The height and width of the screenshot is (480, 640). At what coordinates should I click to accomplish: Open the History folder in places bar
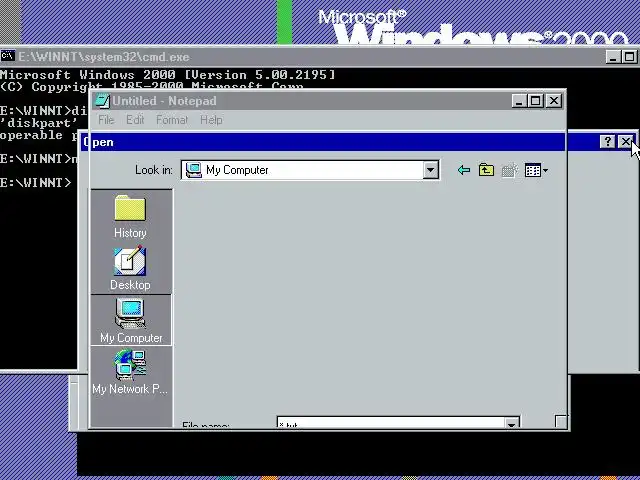pos(131,216)
